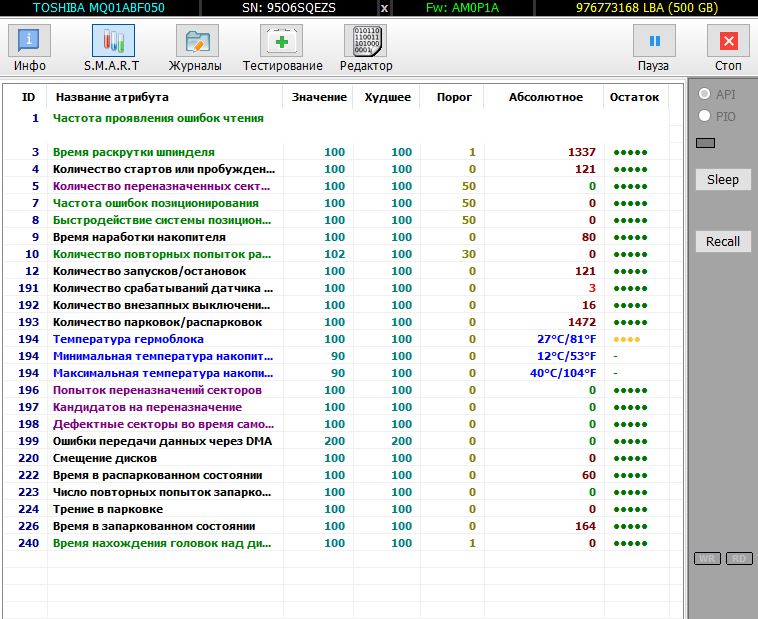Click the Абсолютное column header
This screenshot has height=619, width=758.
(545, 97)
